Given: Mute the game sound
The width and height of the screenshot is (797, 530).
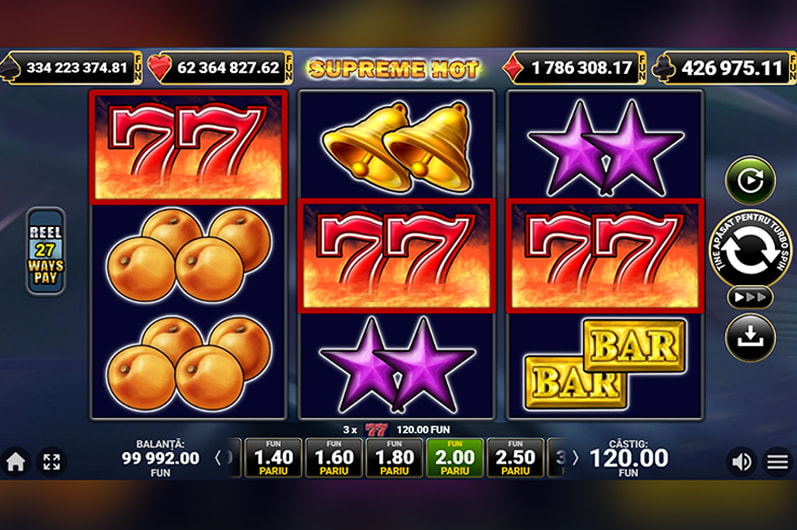Looking at the screenshot, I should click(x=742, y=461).
